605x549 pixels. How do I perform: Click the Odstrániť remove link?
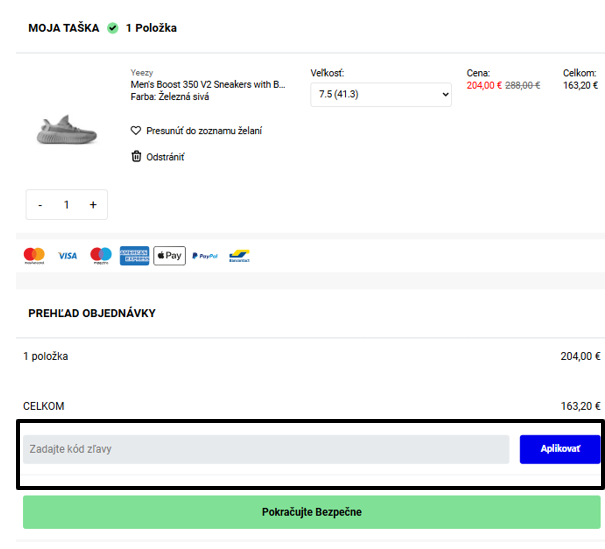click(x=165, y=157)
